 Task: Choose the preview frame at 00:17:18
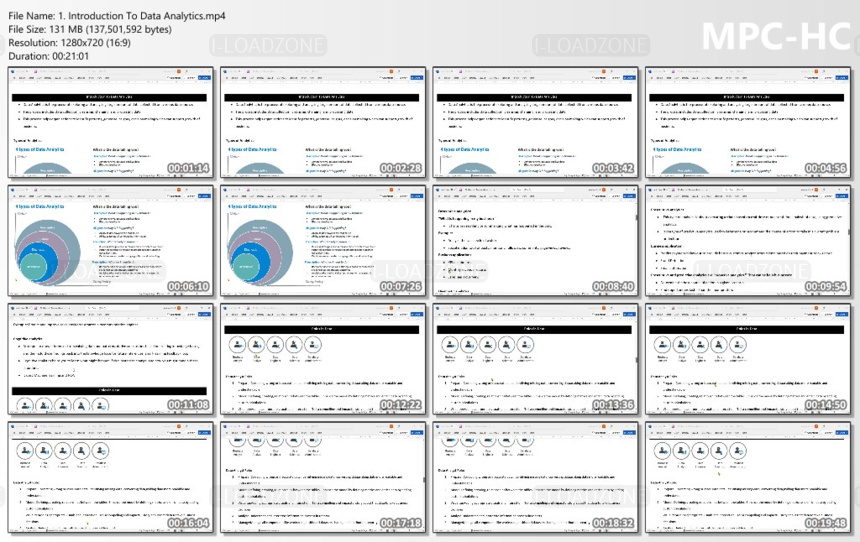323,478
